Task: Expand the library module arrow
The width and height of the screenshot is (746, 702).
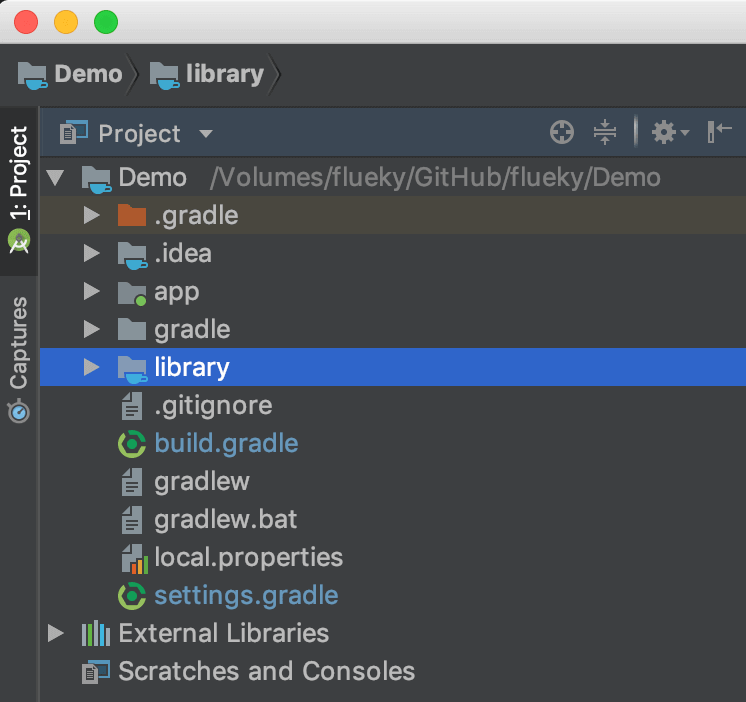Action: coord(92,368)
